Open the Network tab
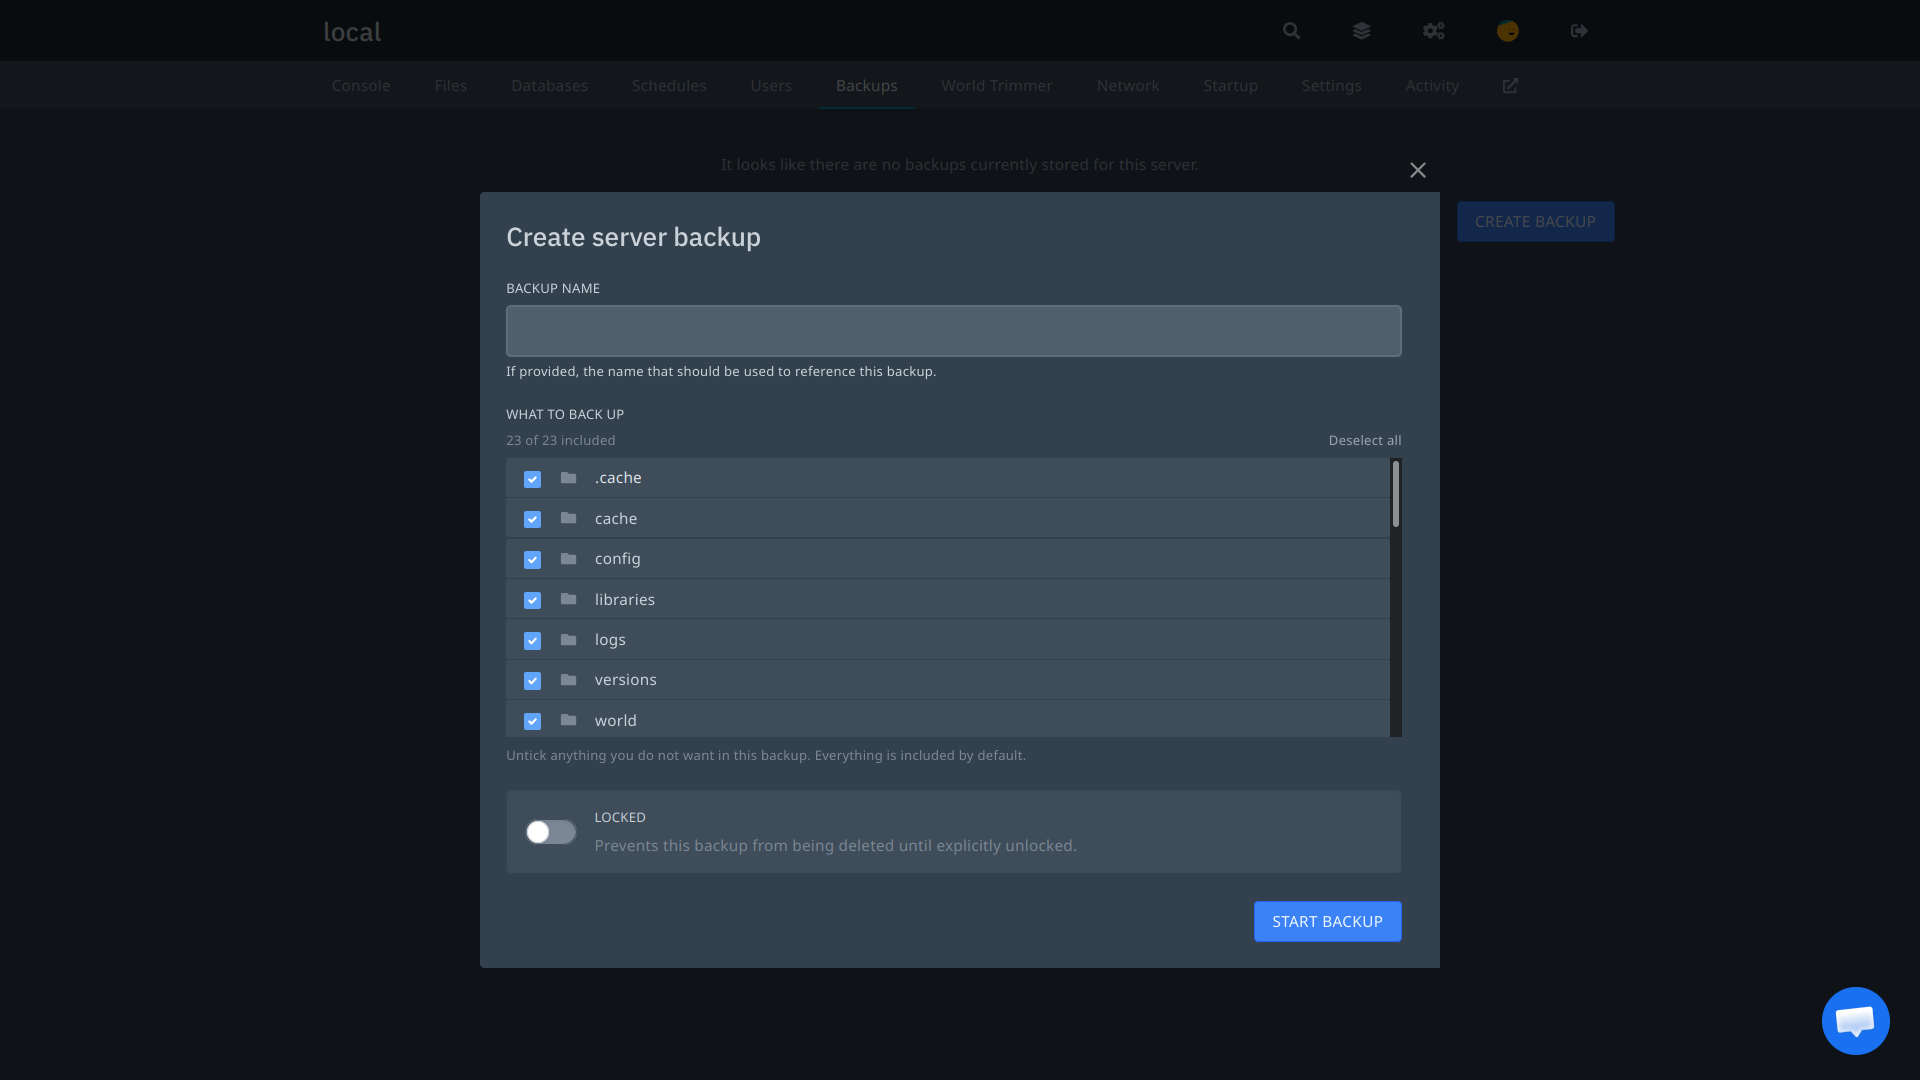 click(x=1128, y=86)
